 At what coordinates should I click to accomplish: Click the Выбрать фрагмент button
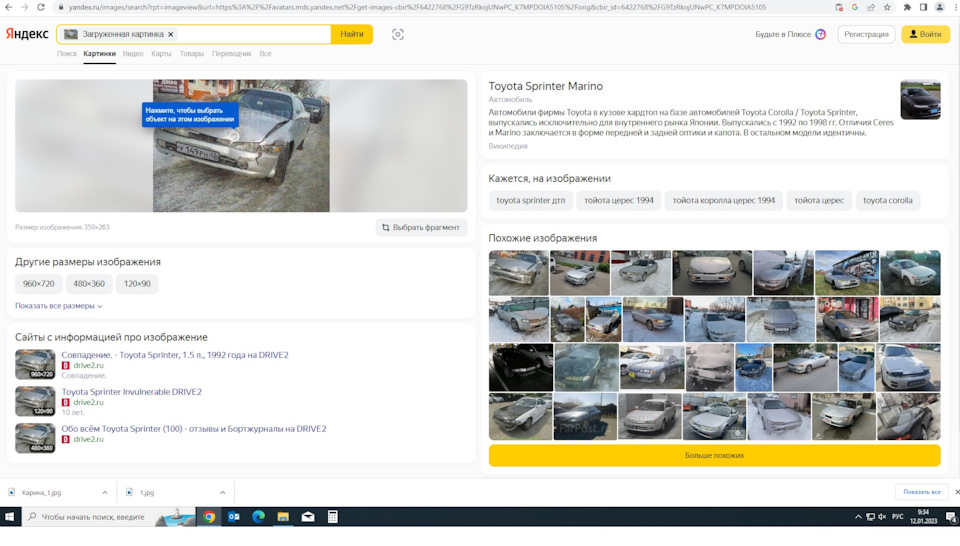pos(421,227)
